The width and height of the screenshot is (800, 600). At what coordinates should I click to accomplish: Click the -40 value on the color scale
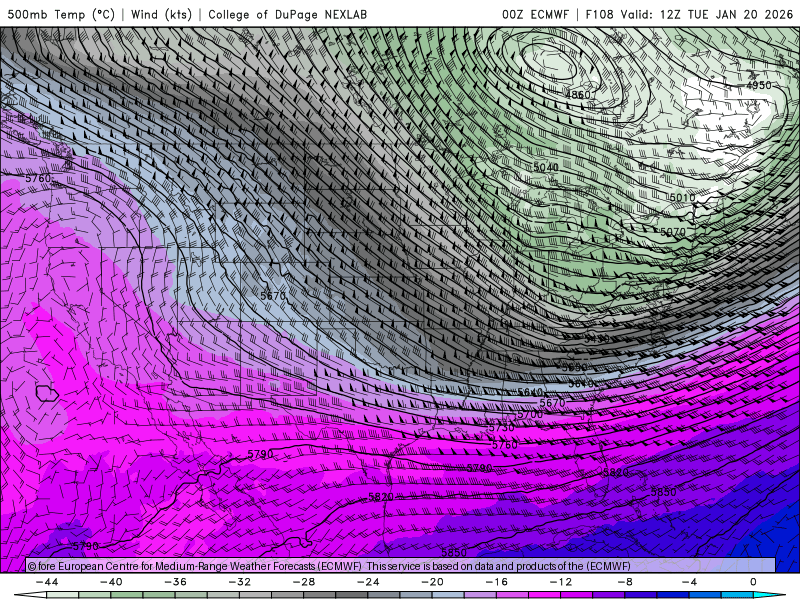[x=111, y=582]
